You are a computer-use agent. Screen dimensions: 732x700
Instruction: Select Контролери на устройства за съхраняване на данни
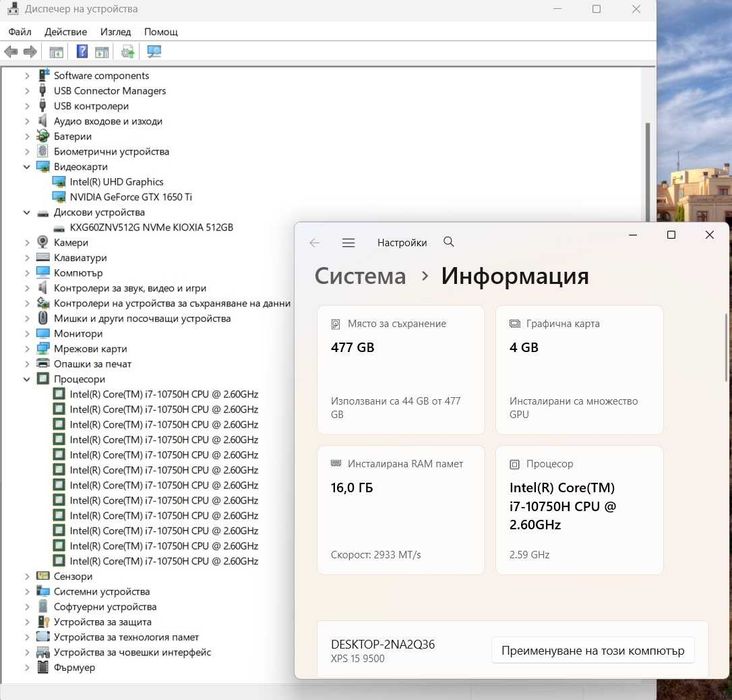coord(172,303)
